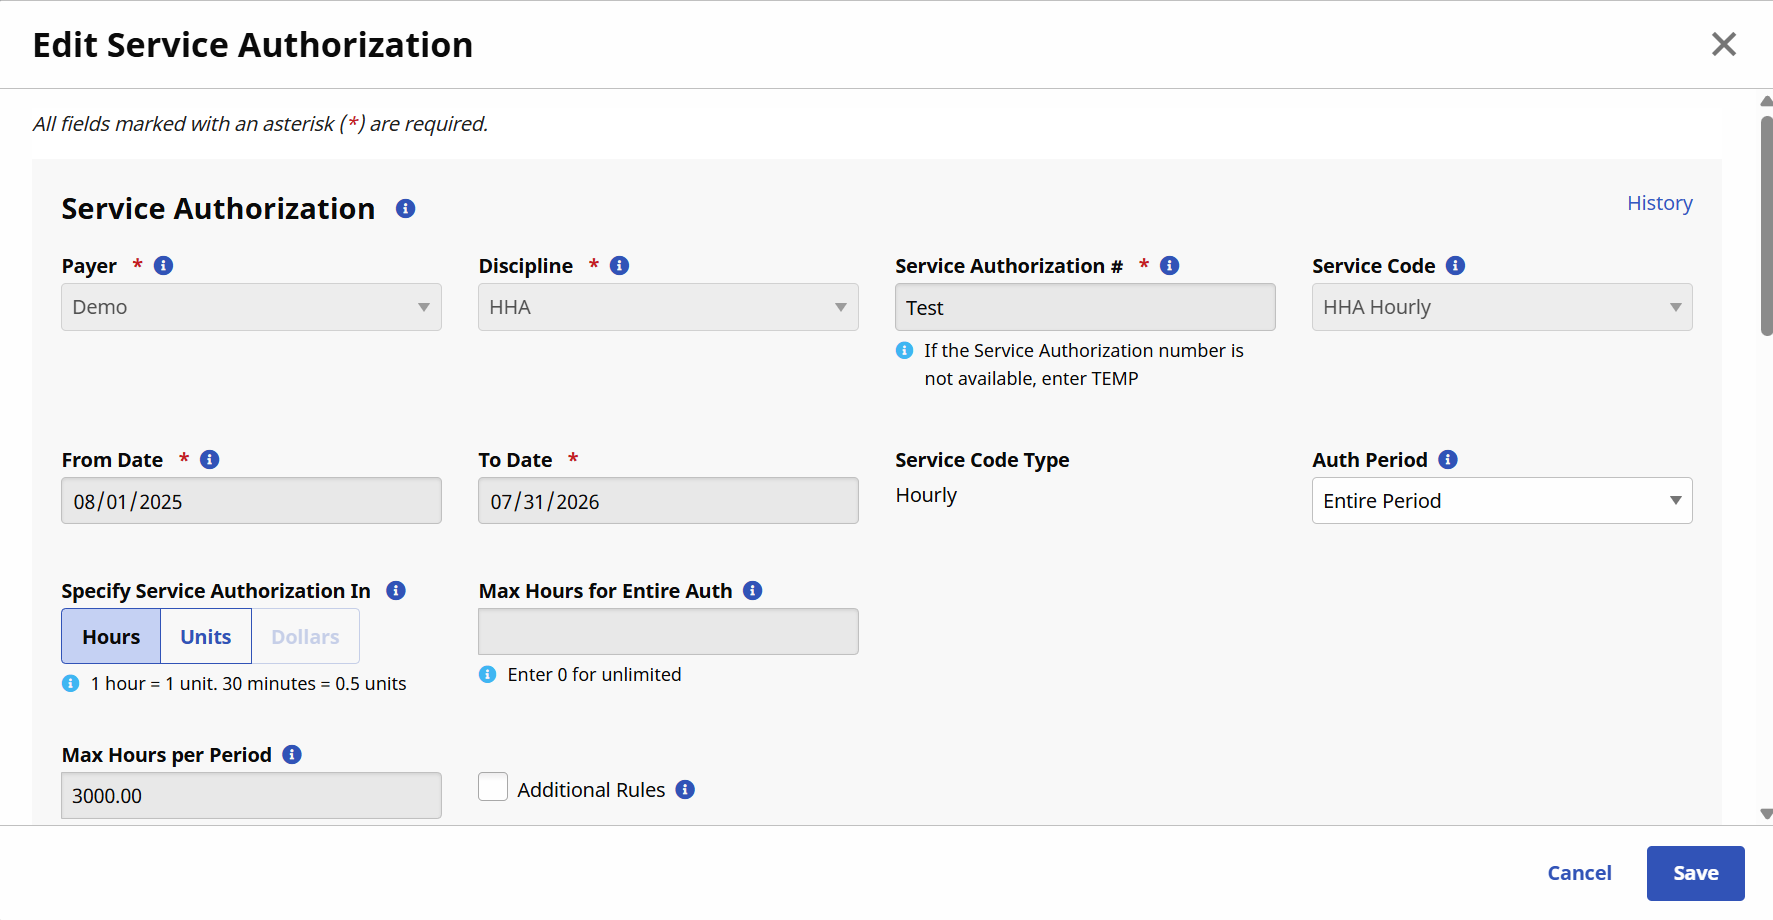Click the info icon next to Service Code
The width and height of the screenshot is (1773, 920).
(x=1455, y=265)
